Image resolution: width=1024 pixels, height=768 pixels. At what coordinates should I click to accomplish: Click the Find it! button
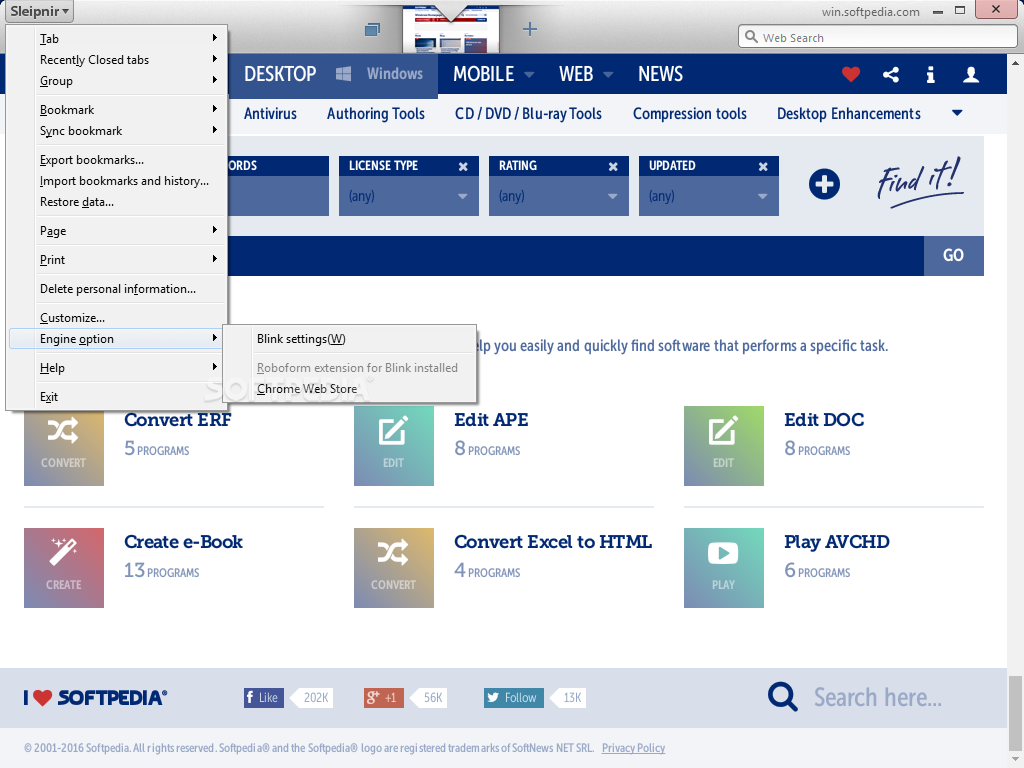click(920, 182)
